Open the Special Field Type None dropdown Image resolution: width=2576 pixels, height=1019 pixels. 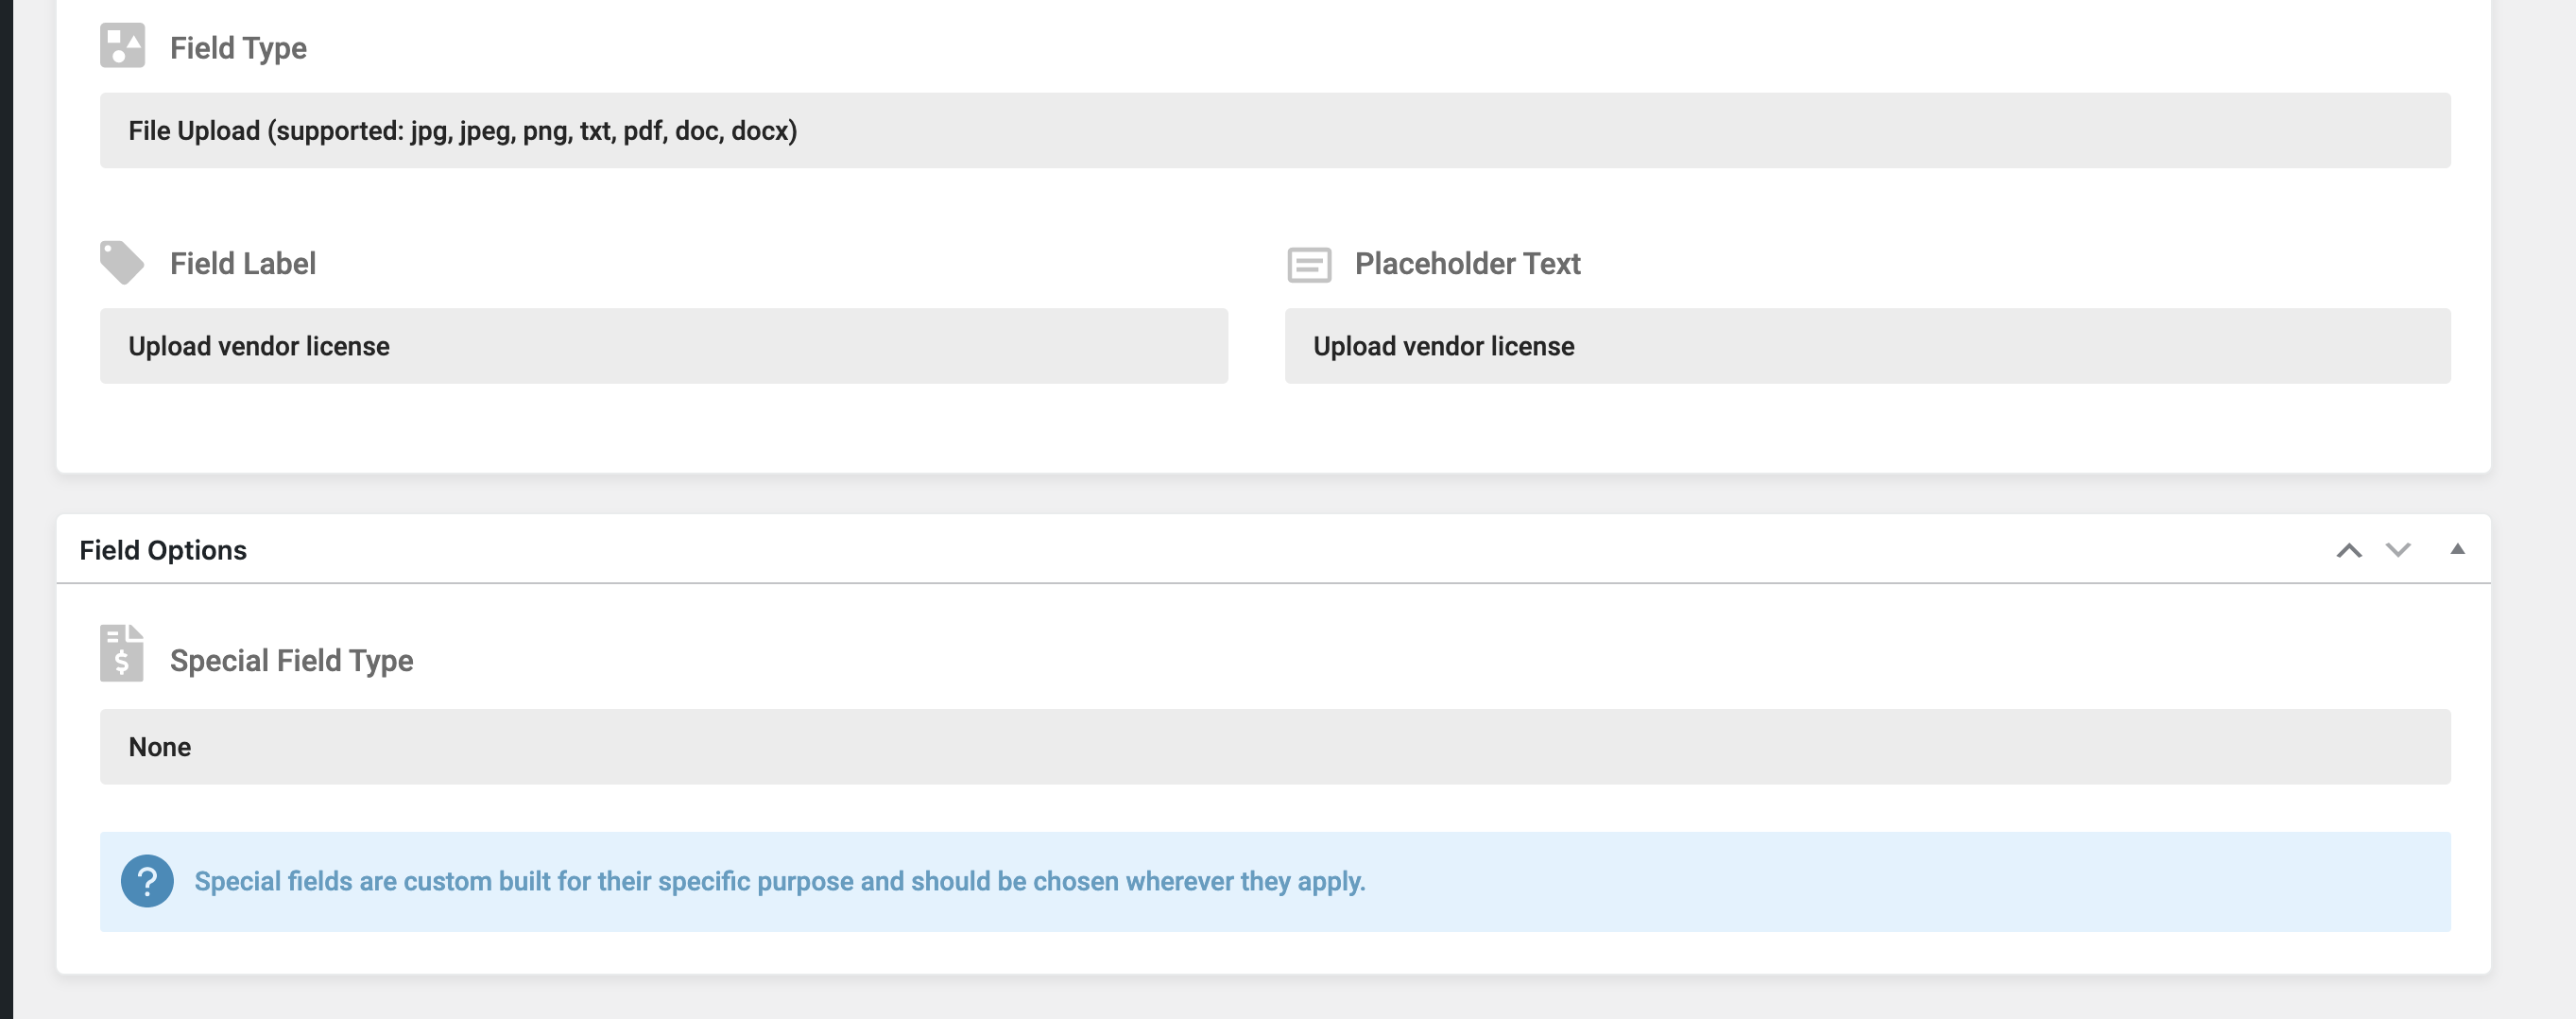tap(1274, 747)
